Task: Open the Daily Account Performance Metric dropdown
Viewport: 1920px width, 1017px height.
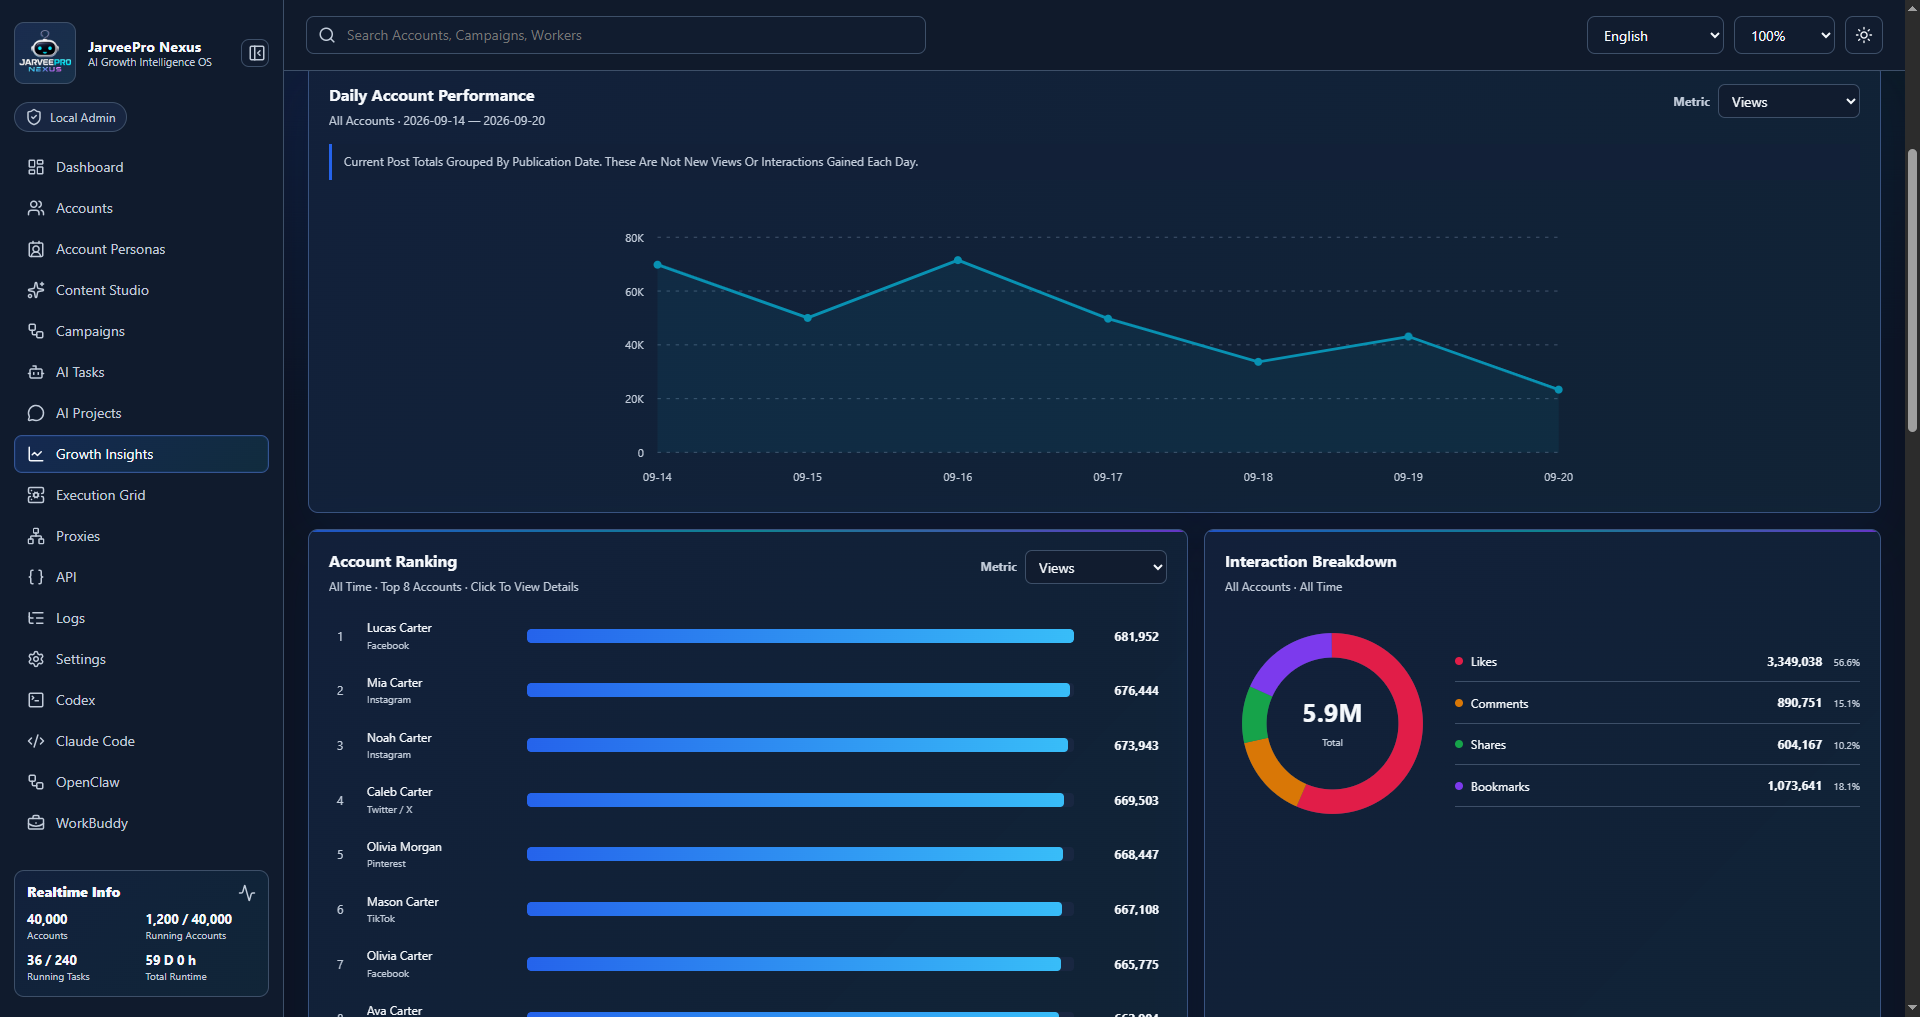Action: pos(1788,101)
